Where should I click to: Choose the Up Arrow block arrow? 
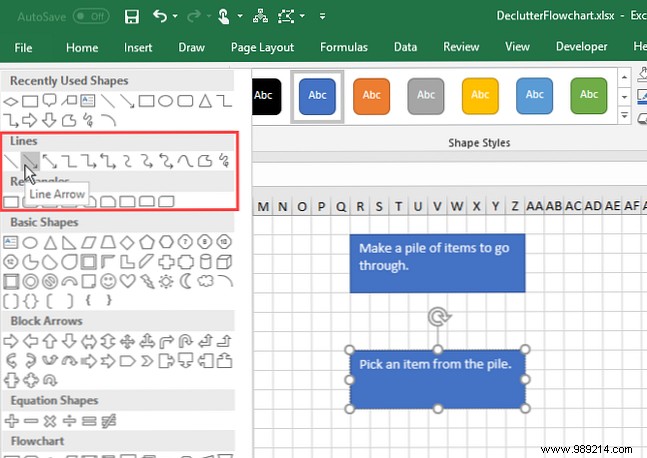pos(50,341)
